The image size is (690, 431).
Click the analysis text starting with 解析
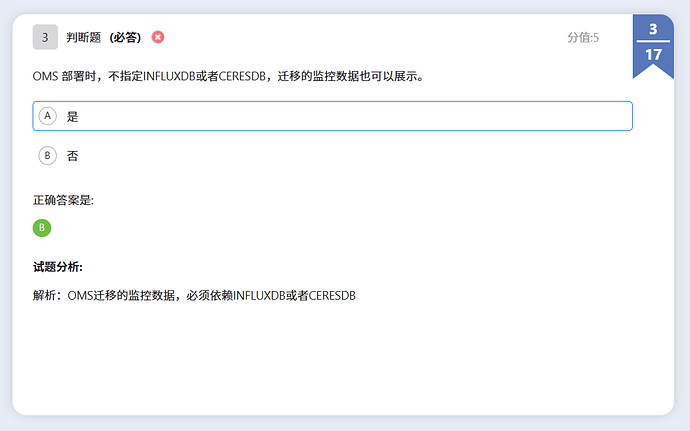coord(194,296)
